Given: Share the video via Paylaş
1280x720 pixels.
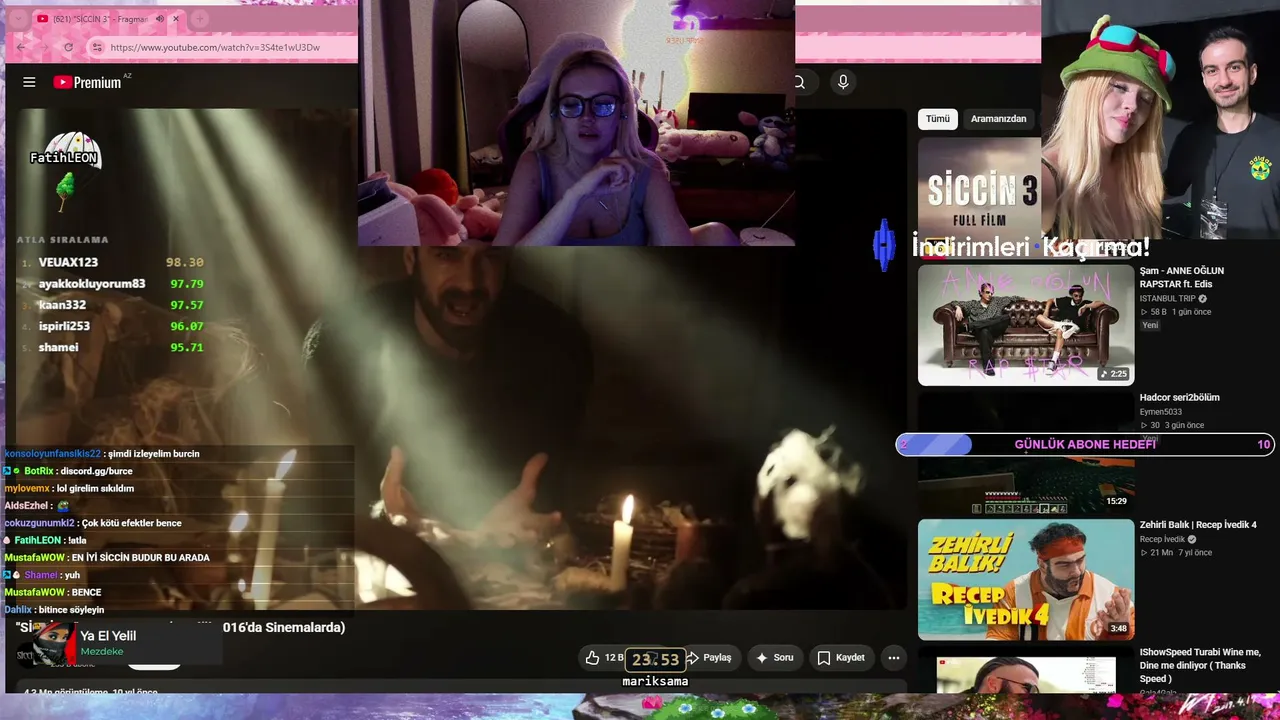Looking at the screenshot, I should (x=709, y=658).
